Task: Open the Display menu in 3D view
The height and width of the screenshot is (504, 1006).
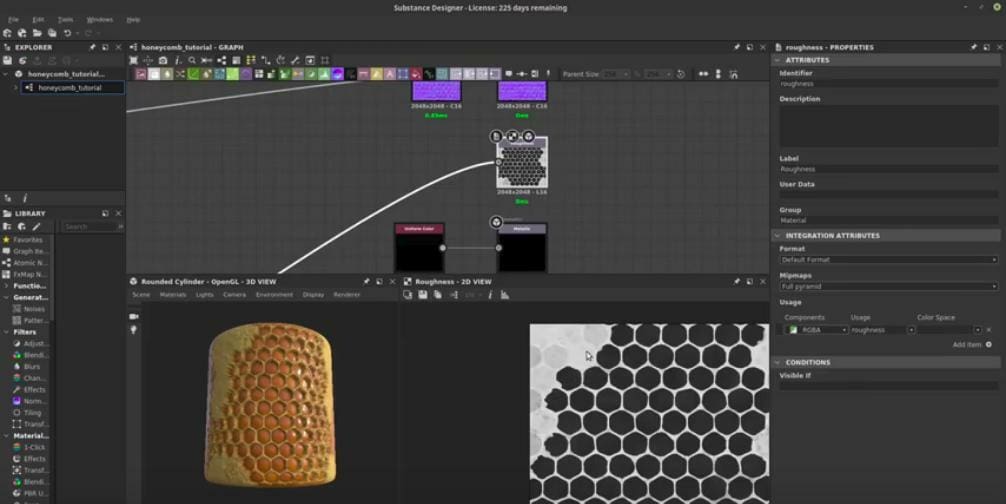Action: 313,295
